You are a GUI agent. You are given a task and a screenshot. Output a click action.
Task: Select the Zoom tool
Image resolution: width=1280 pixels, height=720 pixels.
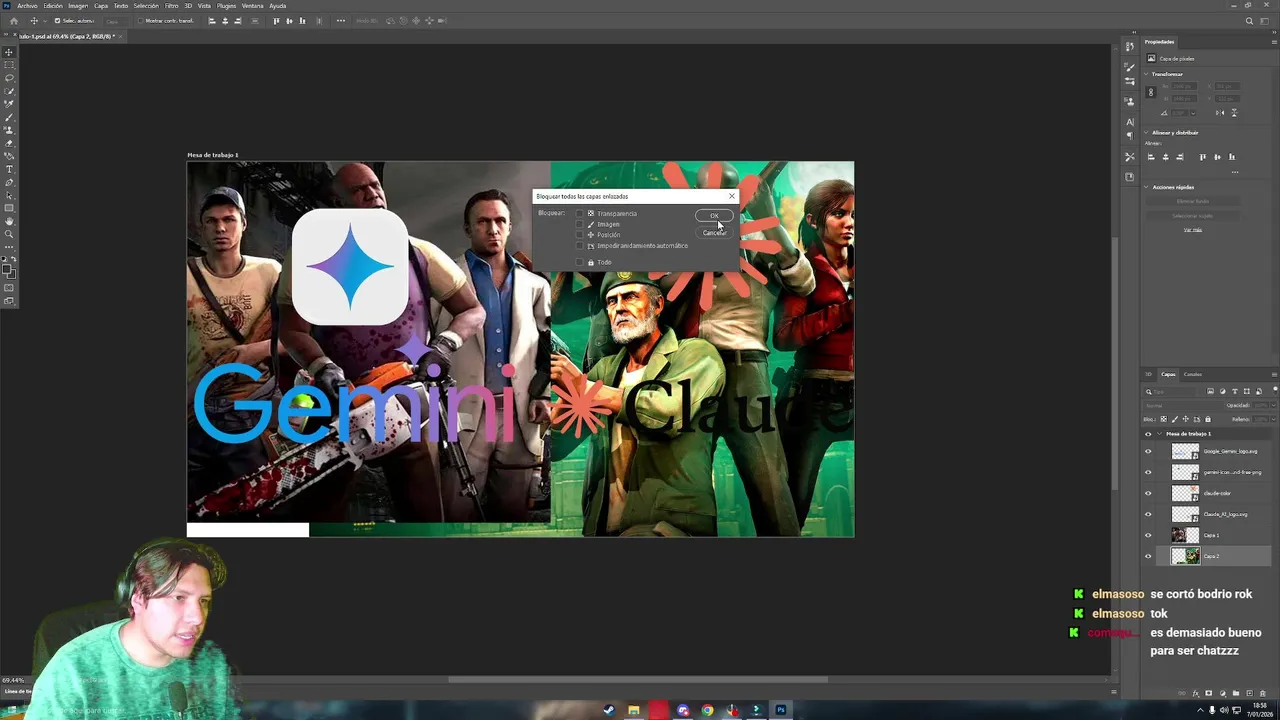[x=9, y=234]
